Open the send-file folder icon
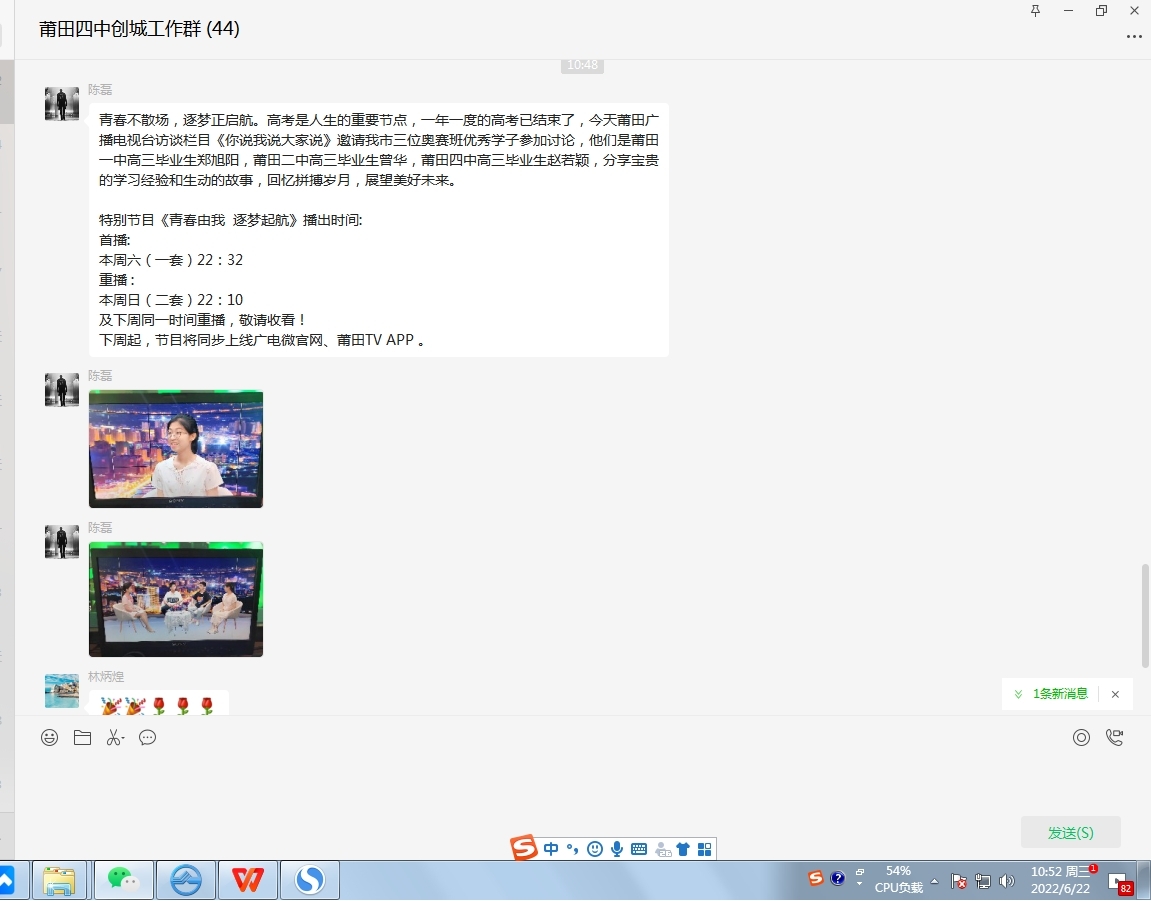Screen dimensions: 1151x901 click(x=82, y=737)
